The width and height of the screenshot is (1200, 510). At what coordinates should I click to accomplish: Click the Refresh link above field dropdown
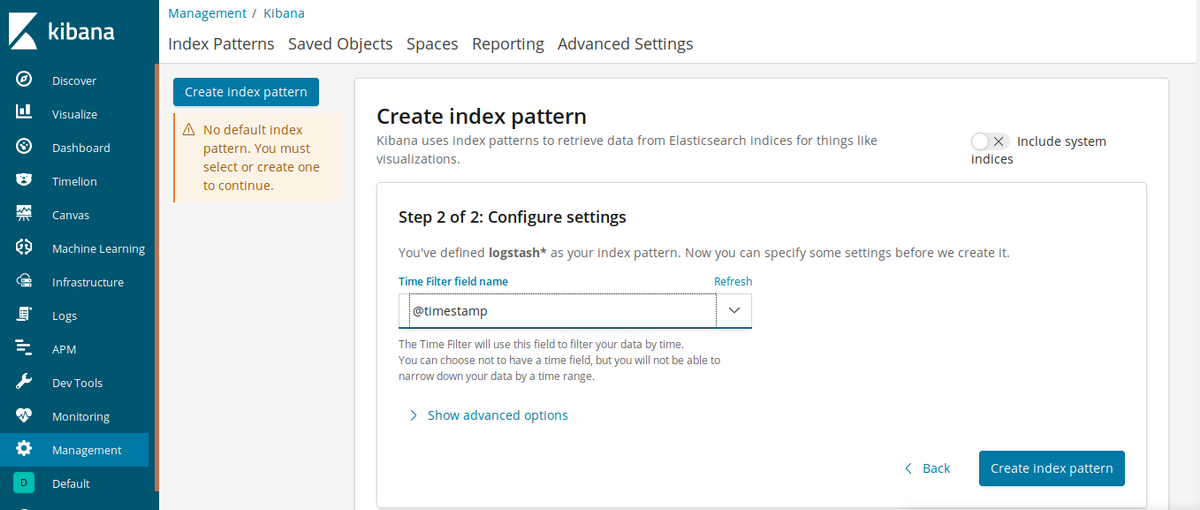(732, 282)
